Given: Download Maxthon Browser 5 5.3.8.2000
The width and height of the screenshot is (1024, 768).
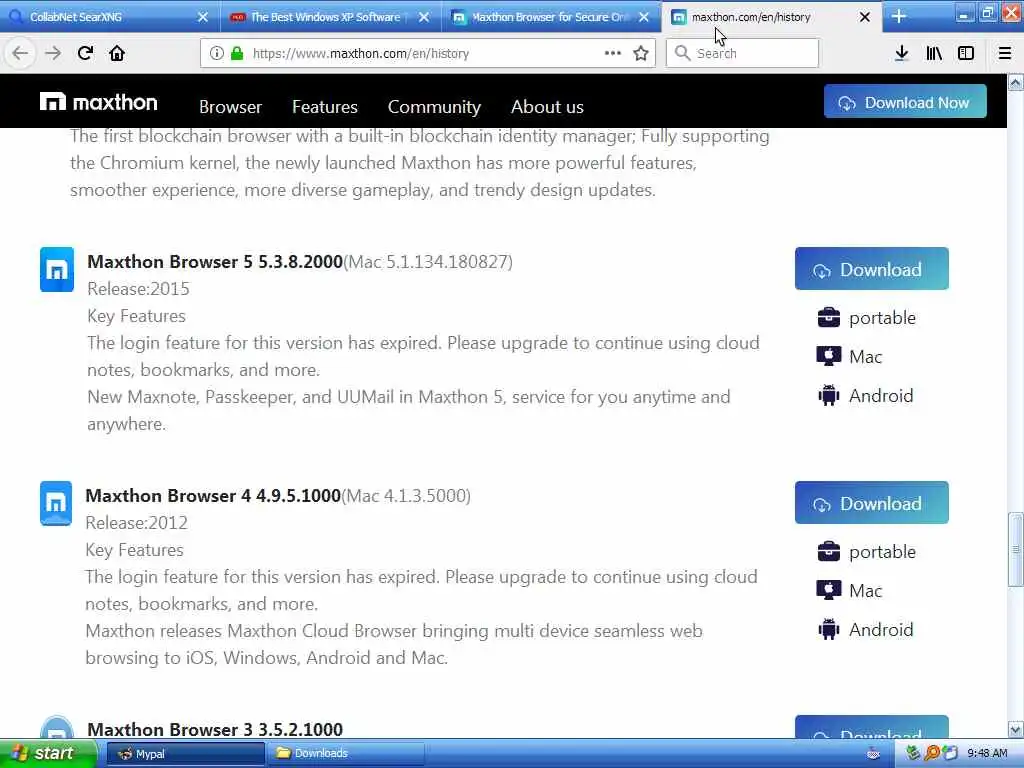Looking at the screenshot, I should click(x=871, y=268).
